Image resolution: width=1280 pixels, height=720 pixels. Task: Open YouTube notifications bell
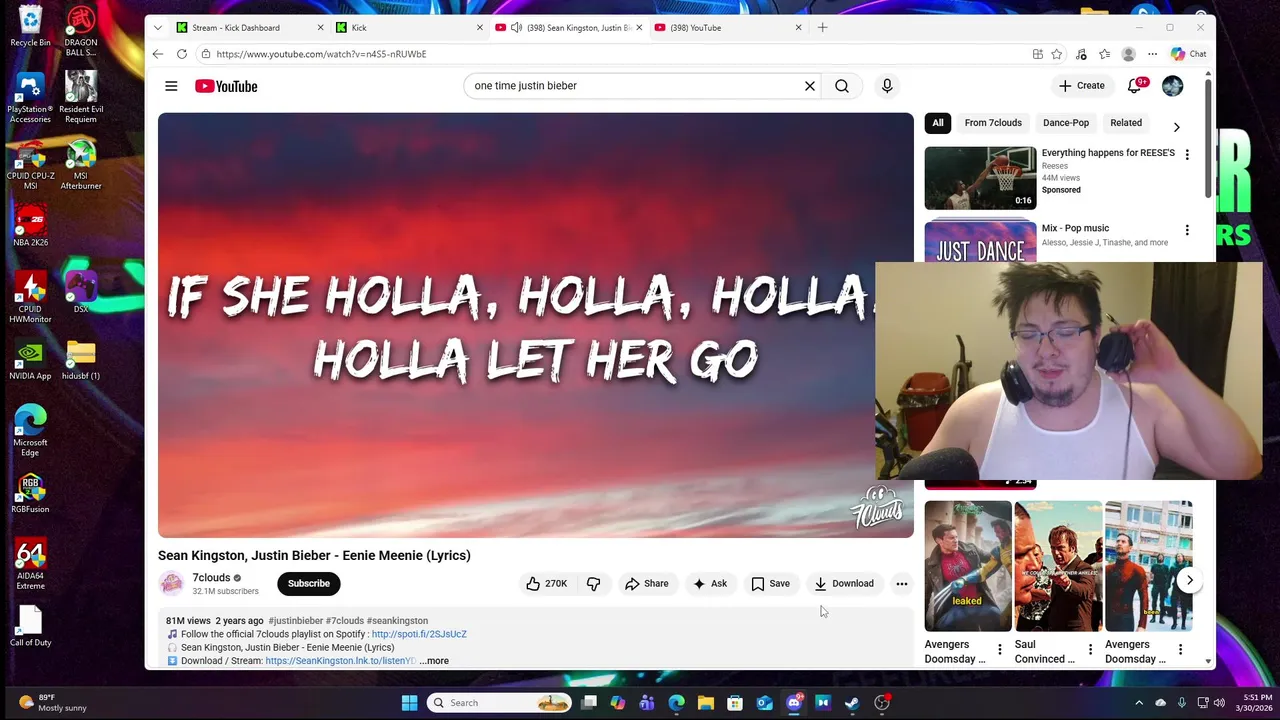click(1134, 86)
